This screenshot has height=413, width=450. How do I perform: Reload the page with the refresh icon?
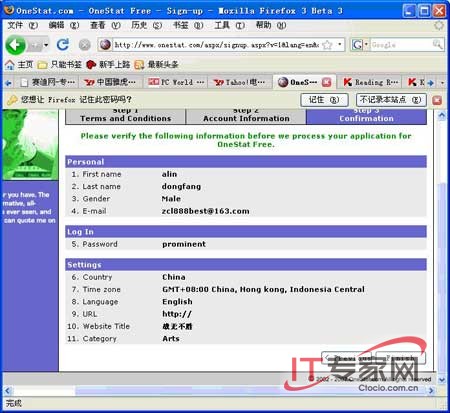point(63,44)
